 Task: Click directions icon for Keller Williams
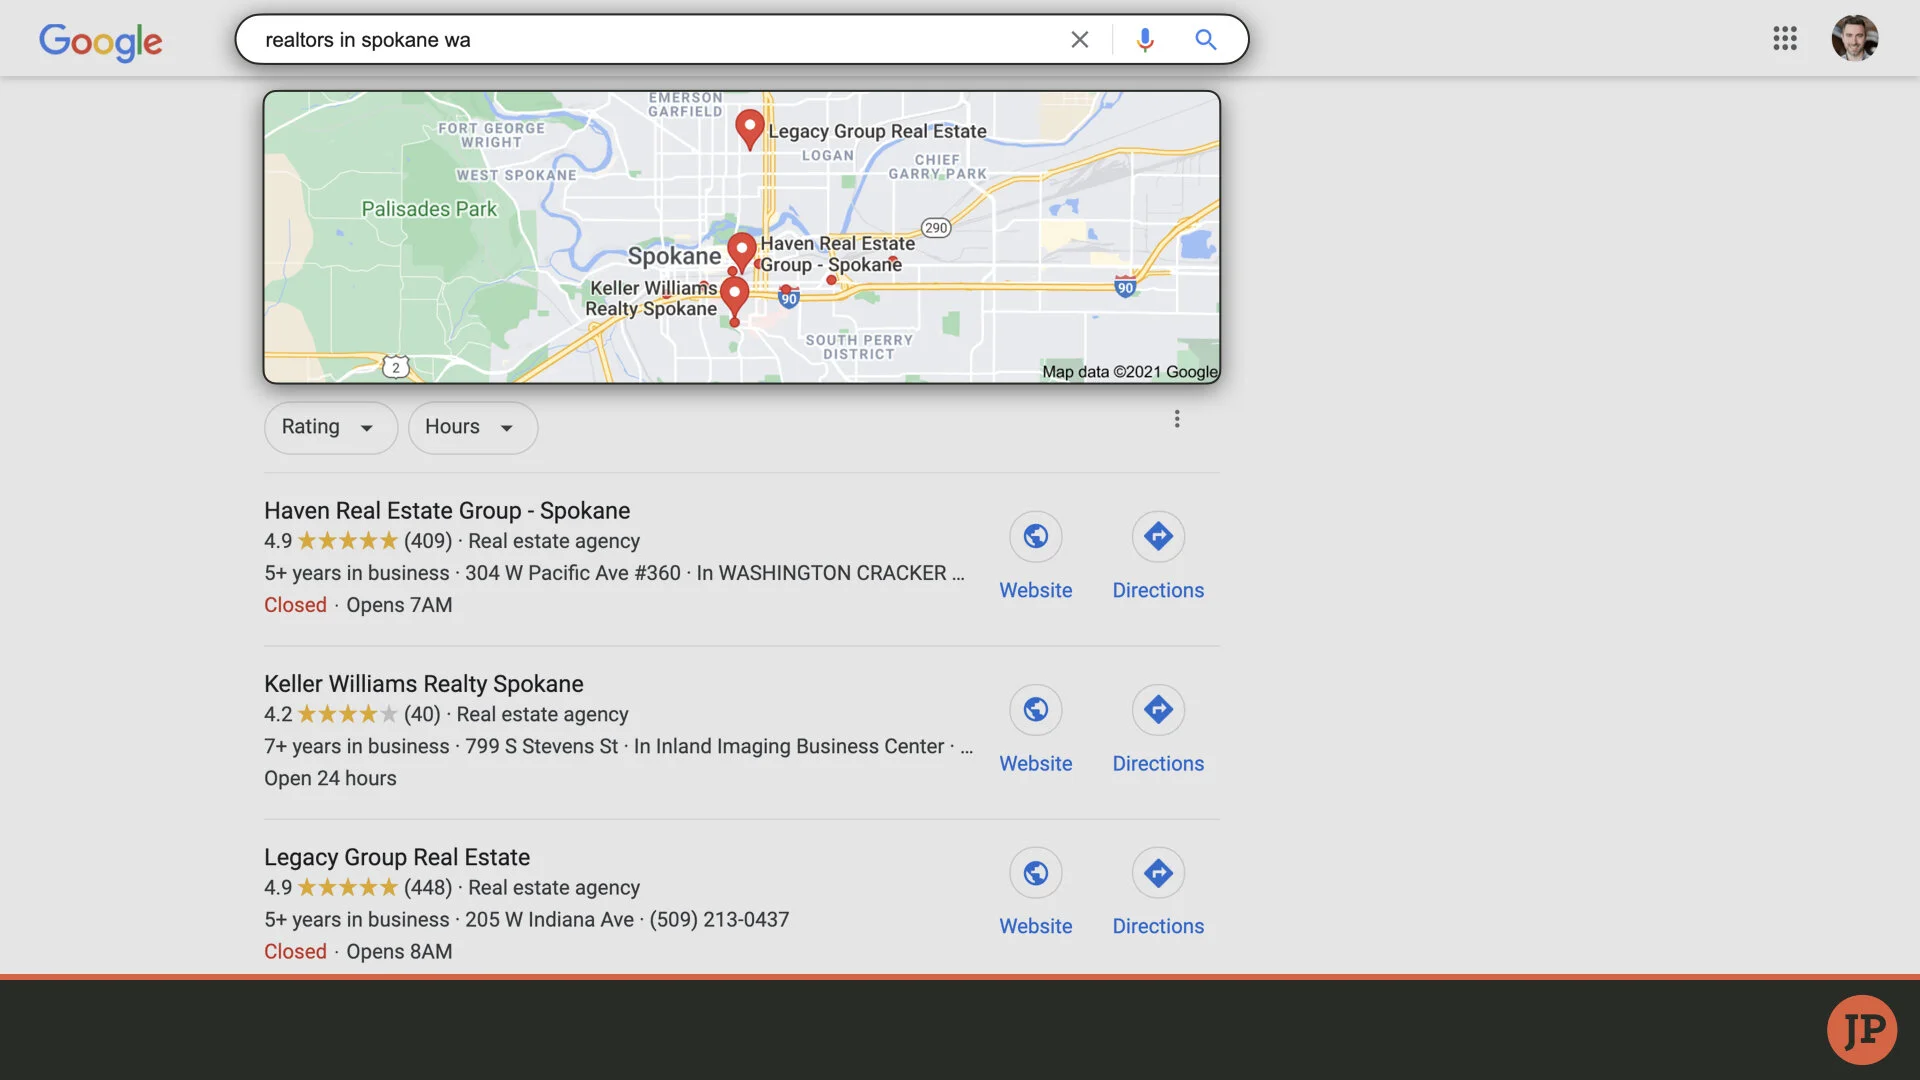click(1158, 710)
